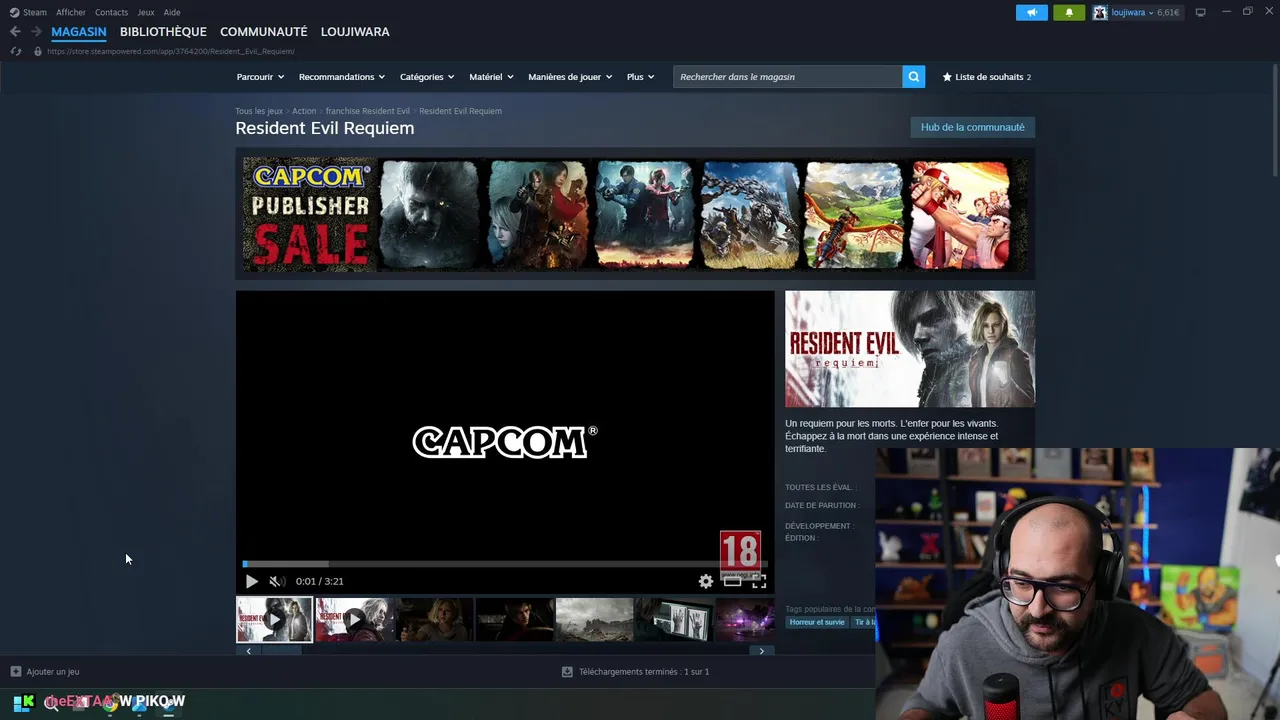Expand the Parcourir dropdown
This screenshot has height=720, width=1280.
coord(260,77)
